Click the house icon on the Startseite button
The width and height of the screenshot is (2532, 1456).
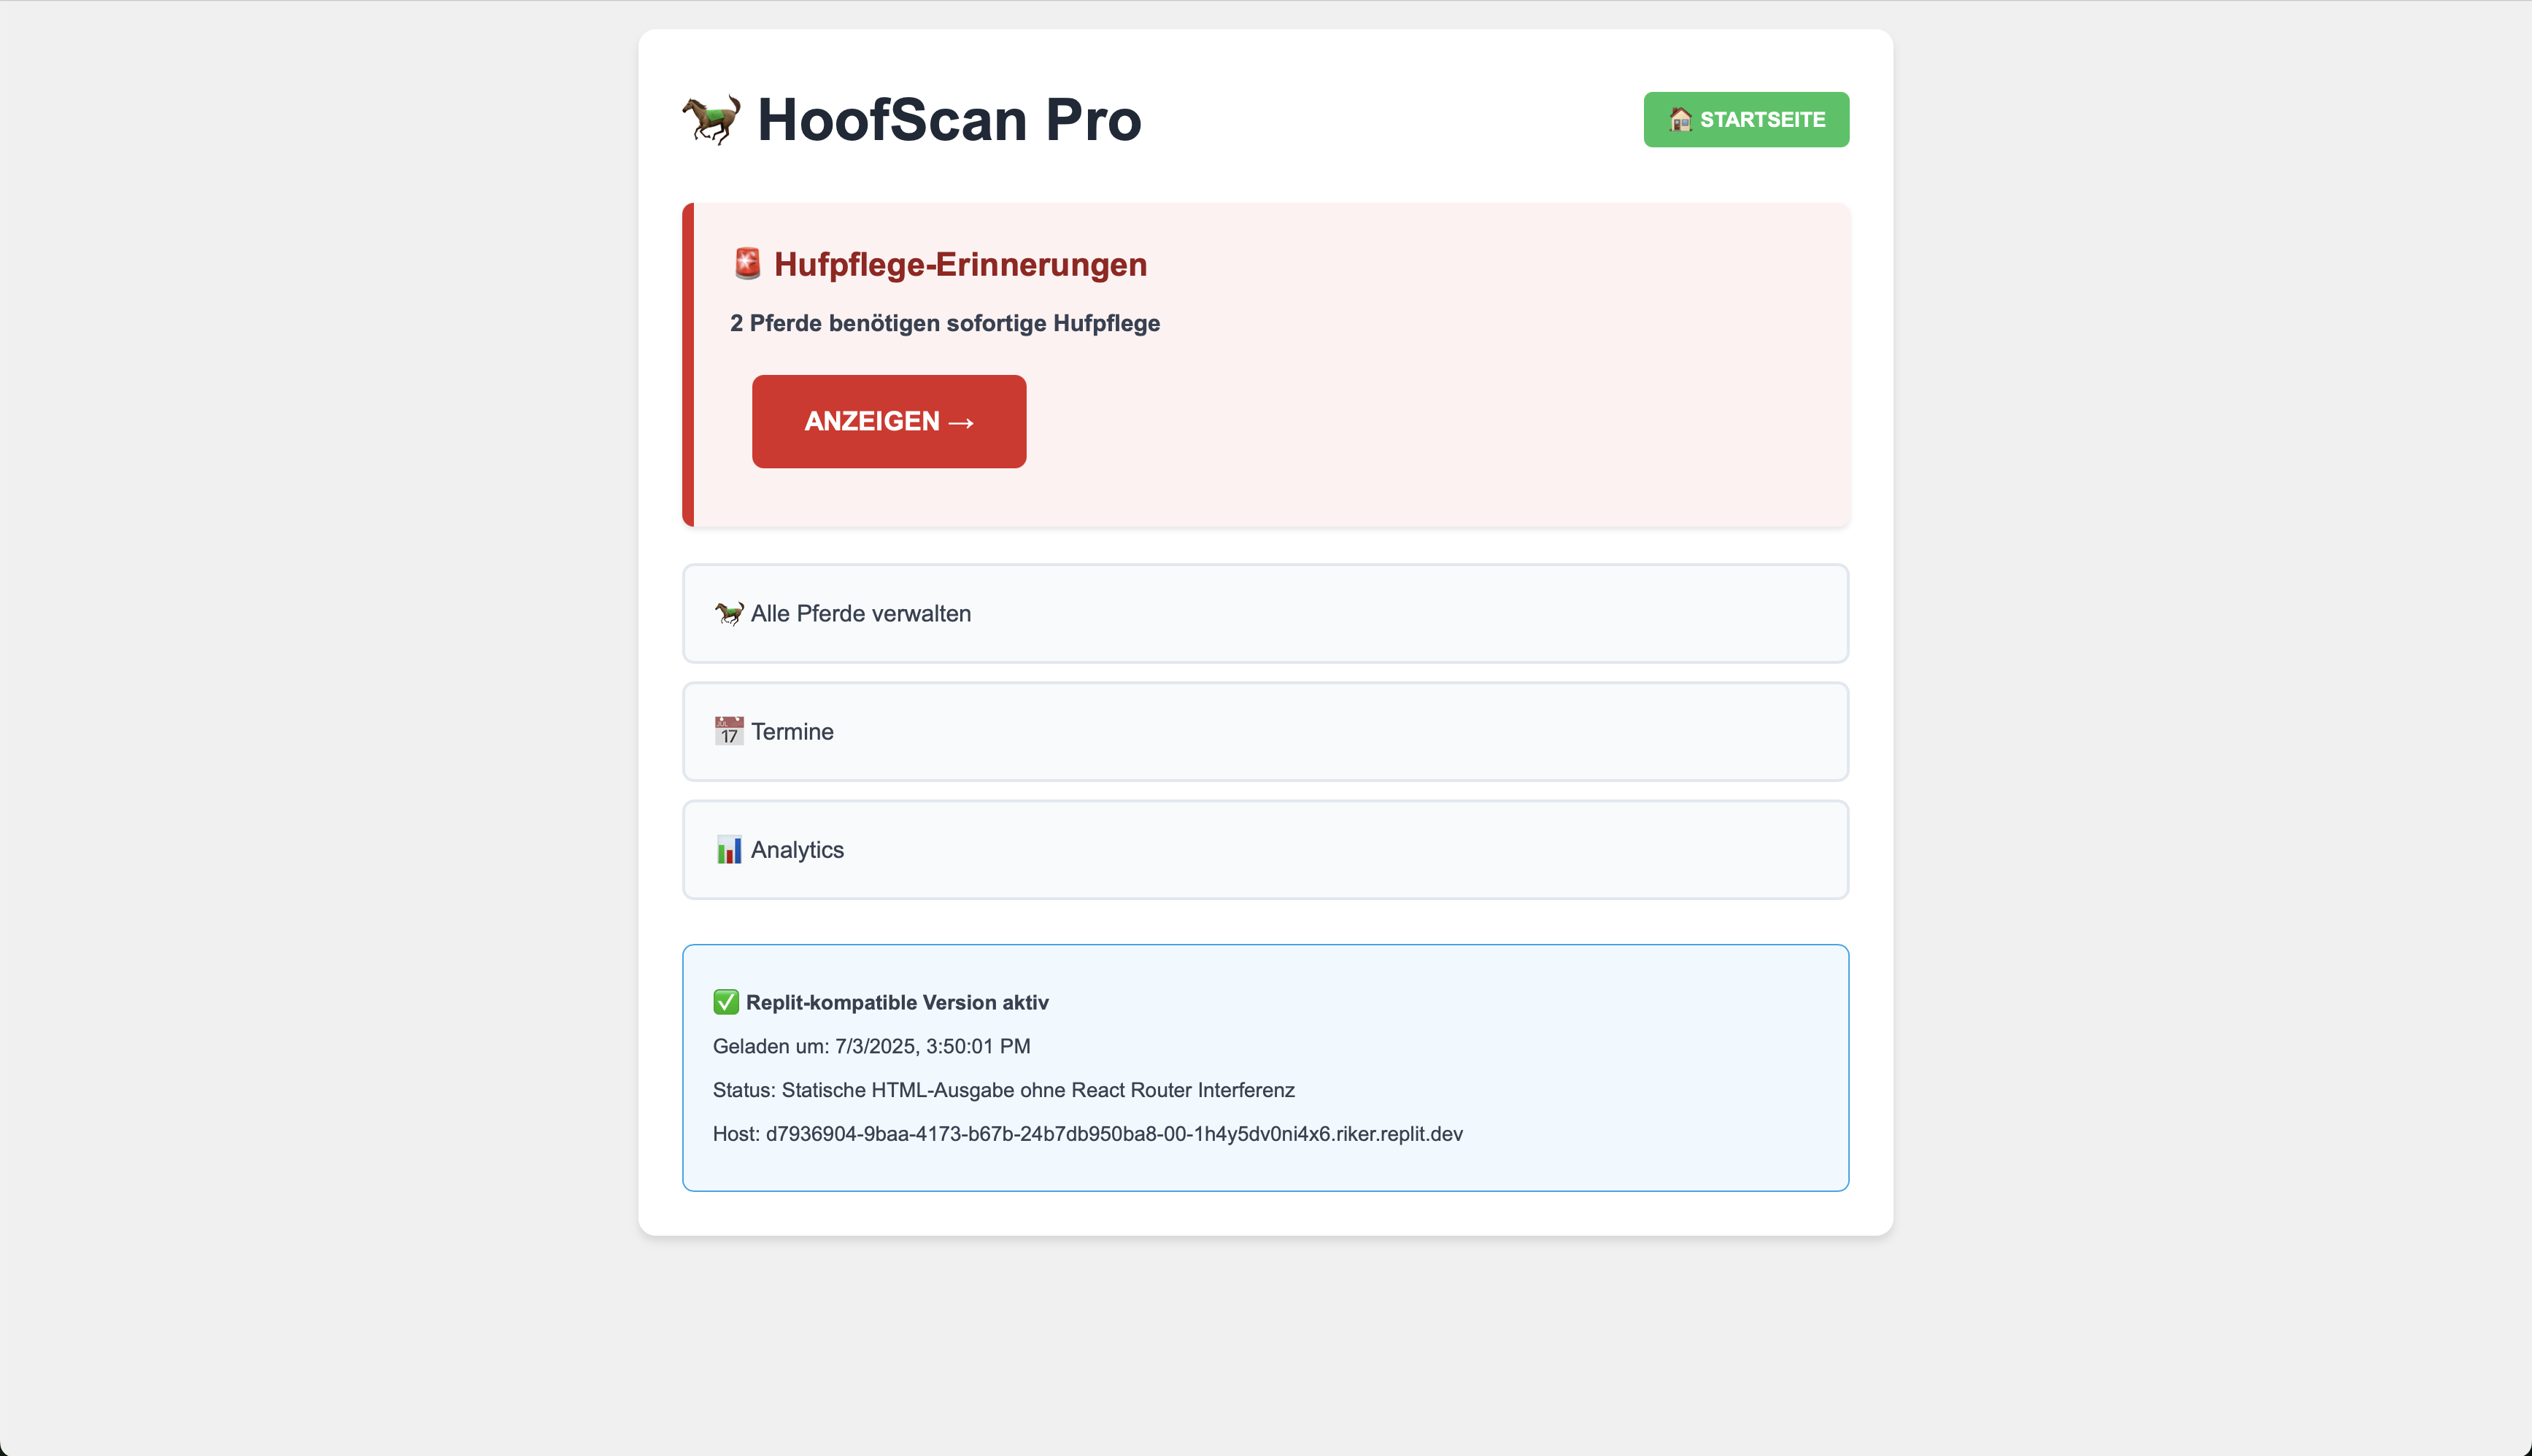tap(1681, 120)
